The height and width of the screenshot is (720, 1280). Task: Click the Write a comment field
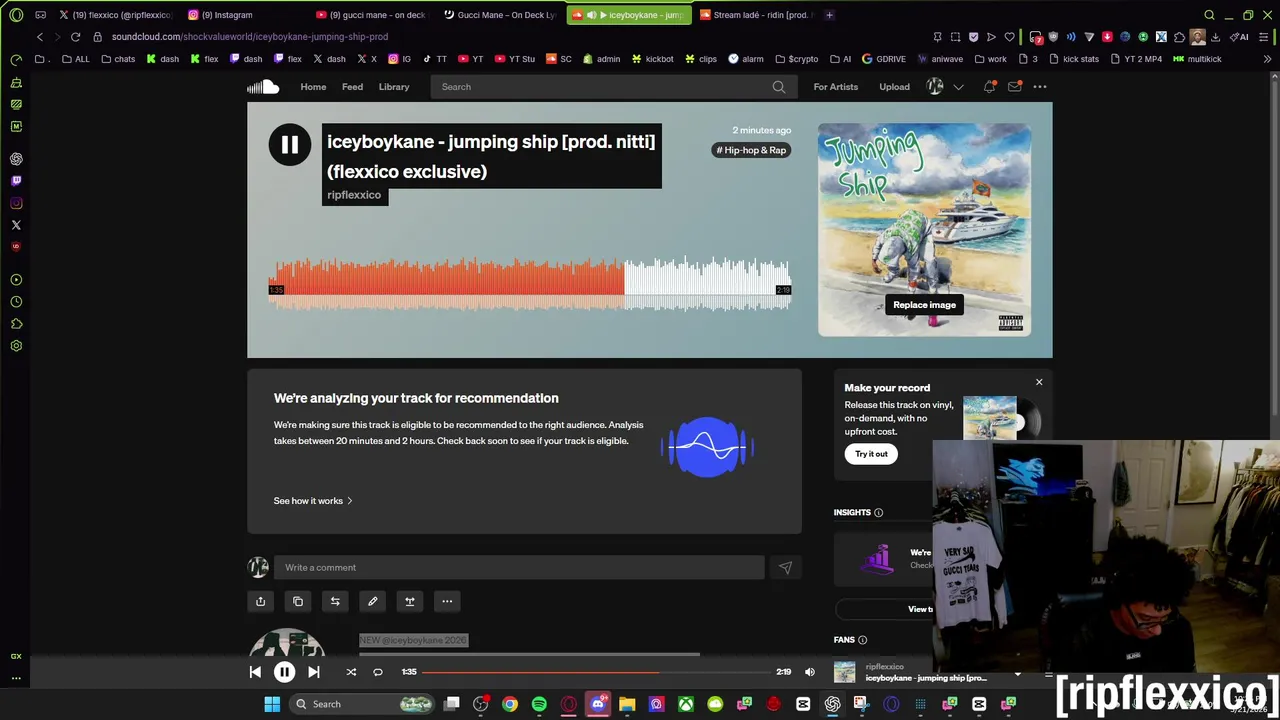click(x=519, y=568)
